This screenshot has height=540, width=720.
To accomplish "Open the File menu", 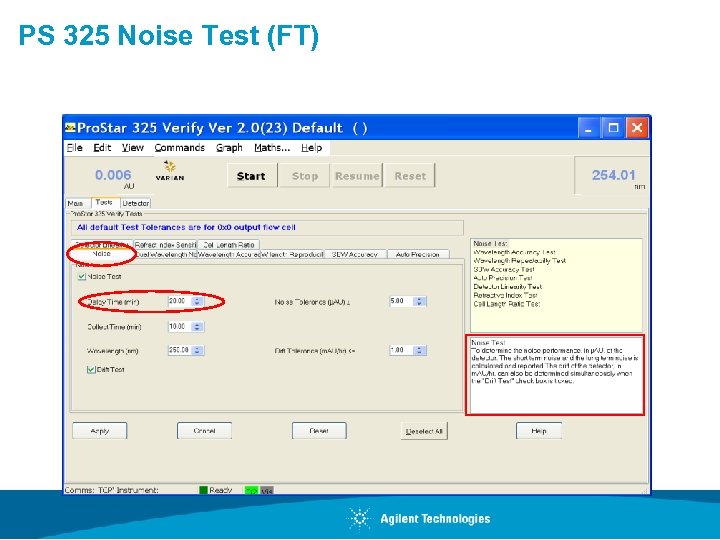I will coord(74,147).
